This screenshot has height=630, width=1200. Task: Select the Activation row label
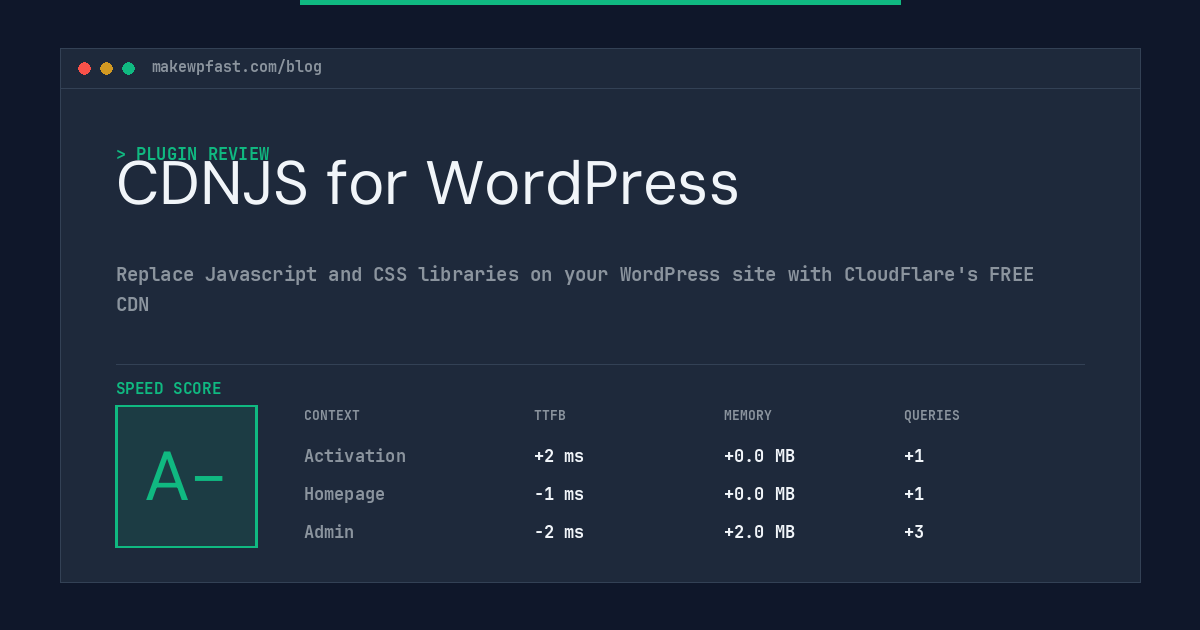coord(355,456)
